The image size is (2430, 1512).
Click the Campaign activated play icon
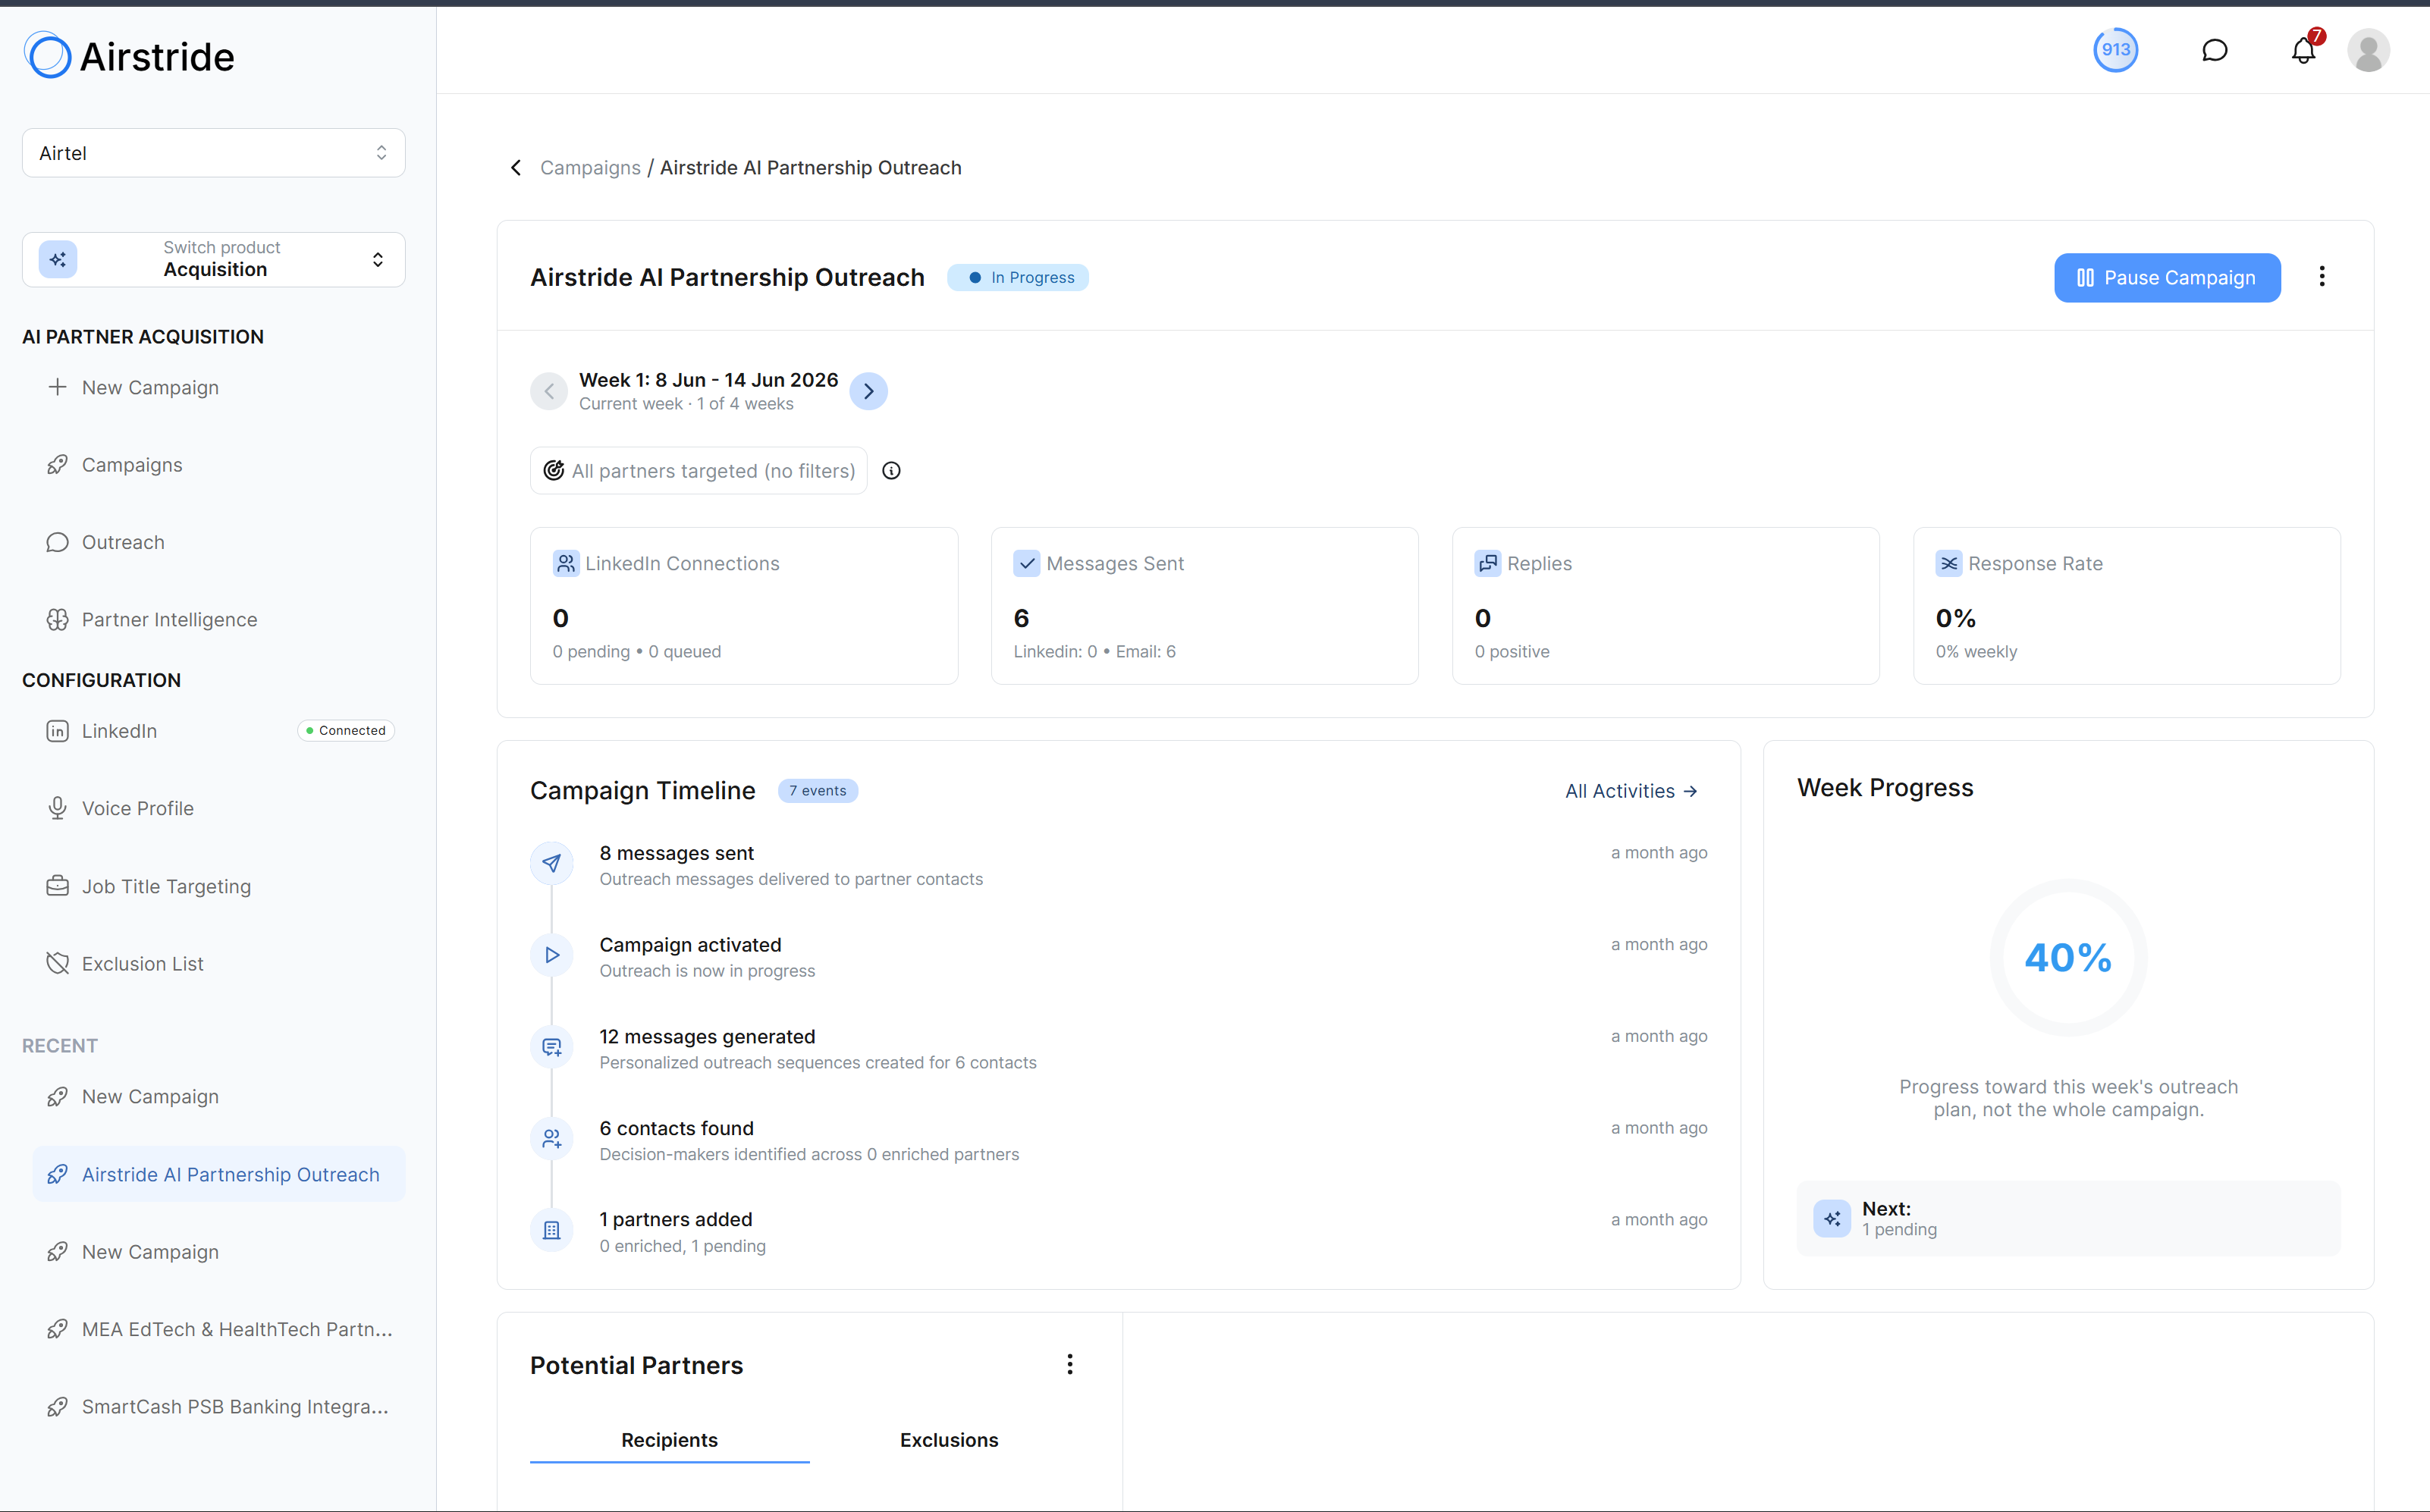point(552,956)
